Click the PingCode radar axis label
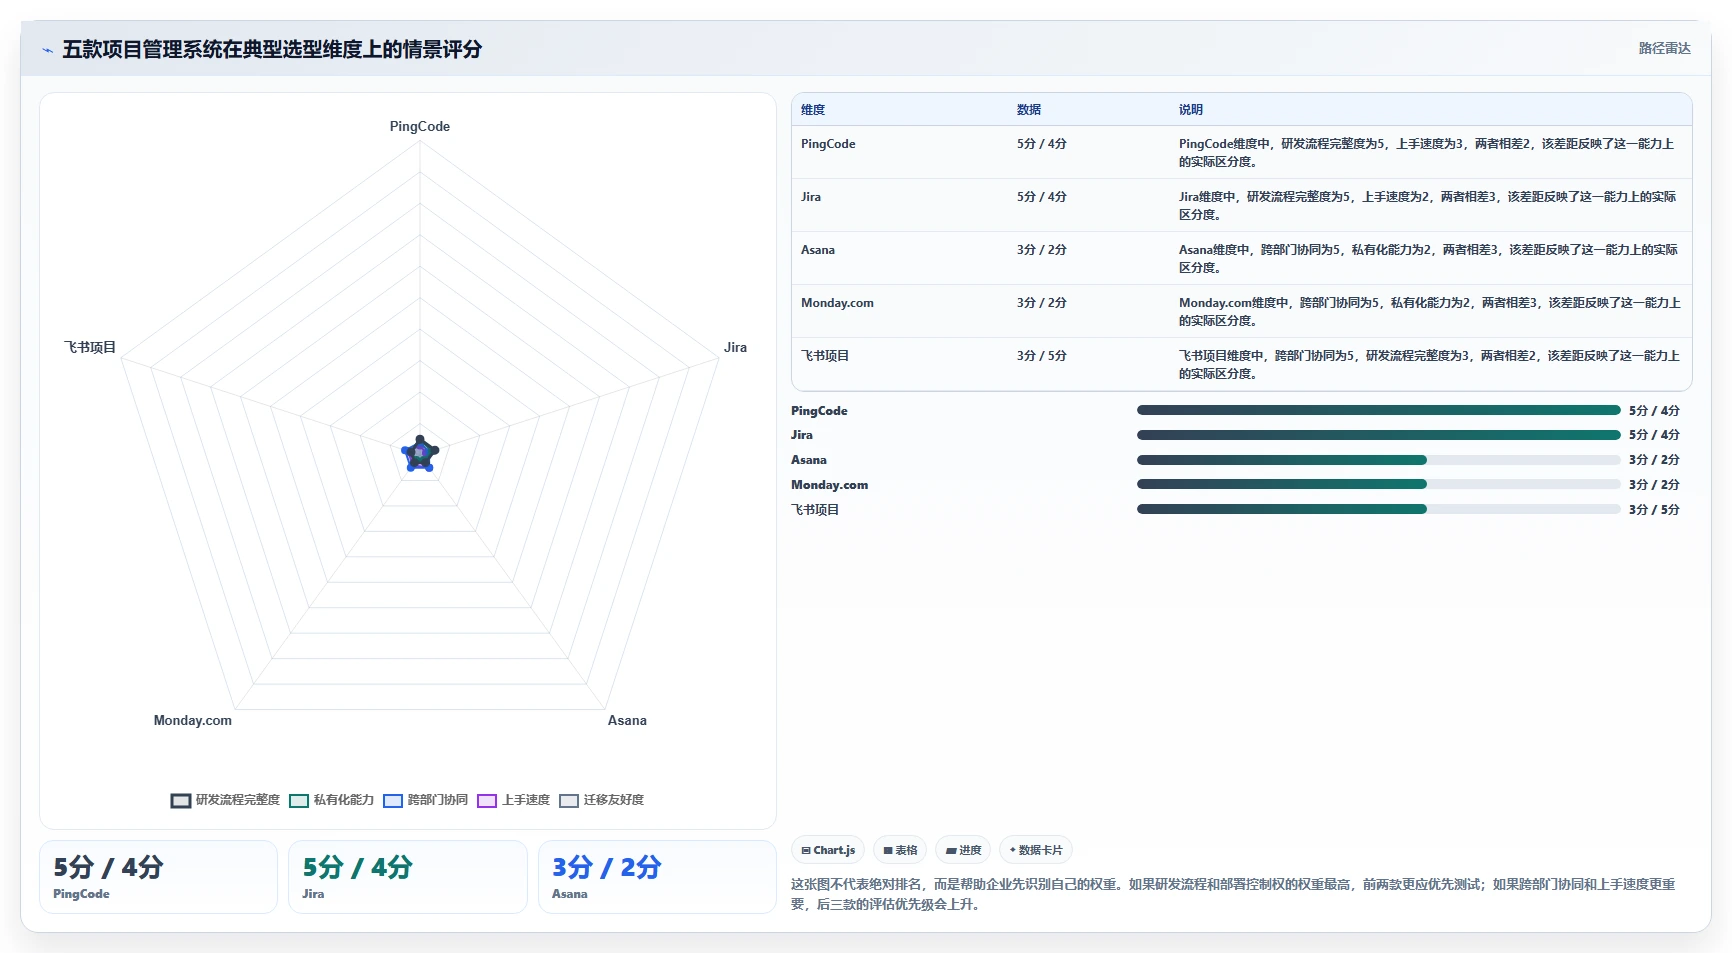 tap(420, 126)
